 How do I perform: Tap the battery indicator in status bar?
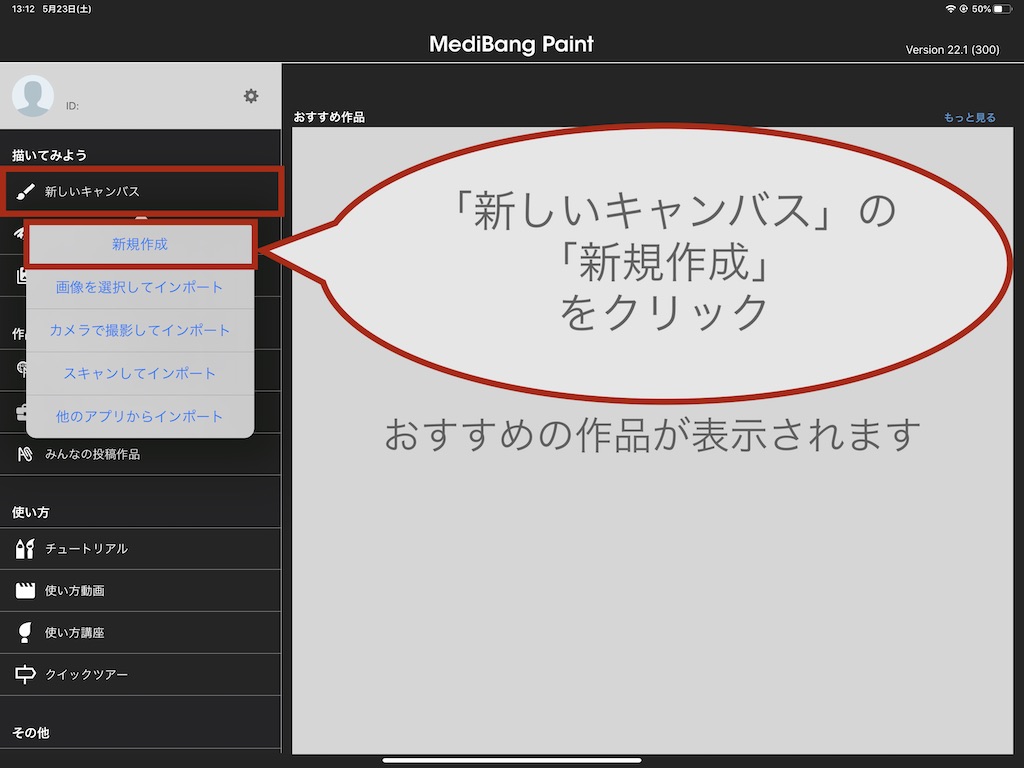[x=1003, y=9]
